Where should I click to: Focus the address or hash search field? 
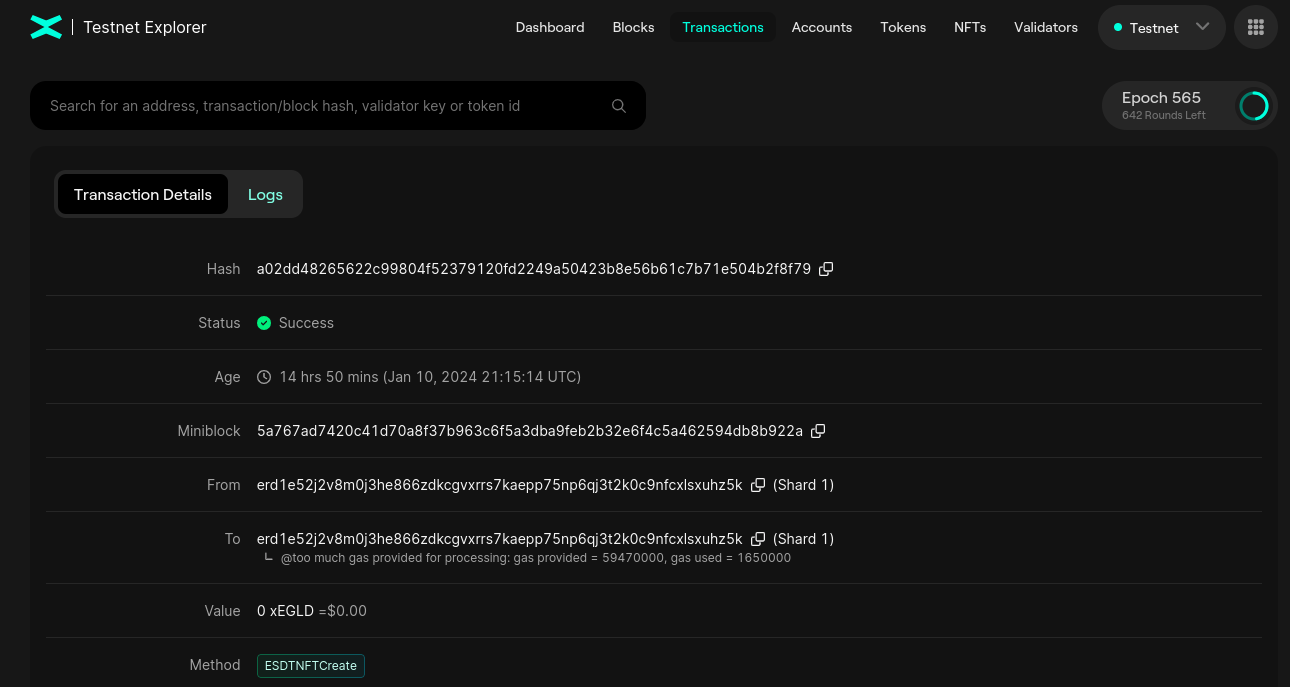tap(320, 106)
